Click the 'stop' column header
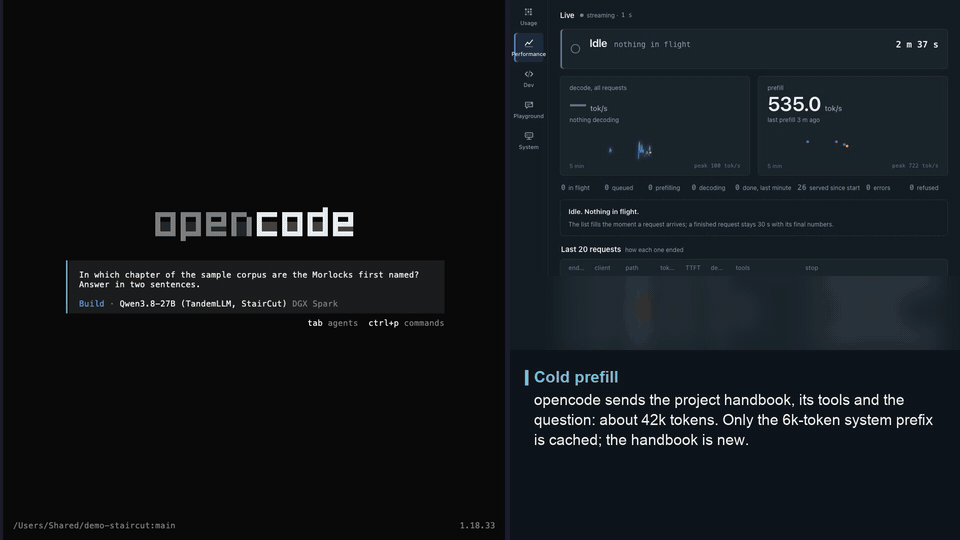The height and width of the screenshot is (540, 960). [x=811, y=268]
